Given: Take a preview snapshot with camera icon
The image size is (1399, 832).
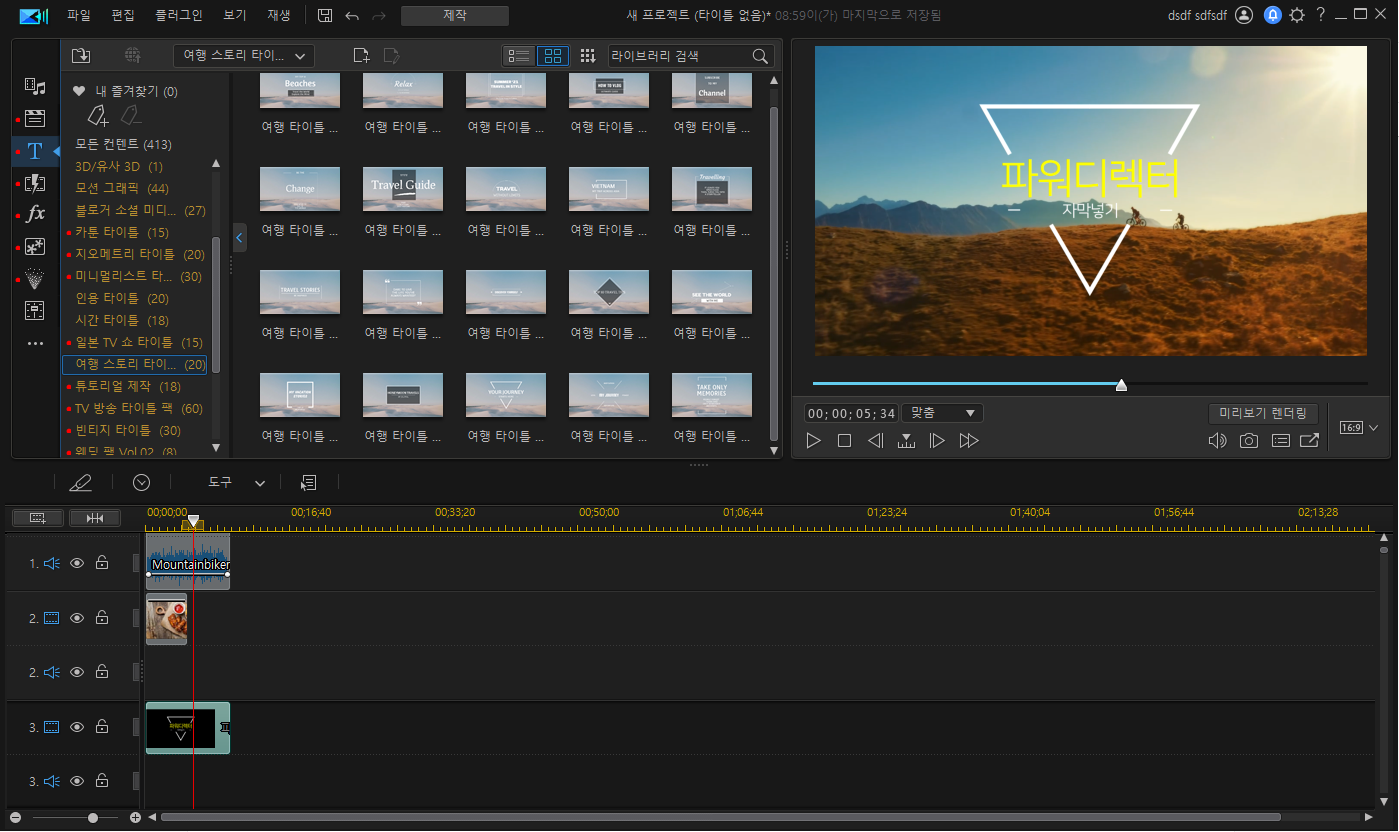Looking at the screenshot, I should (x=1248, y=441).
